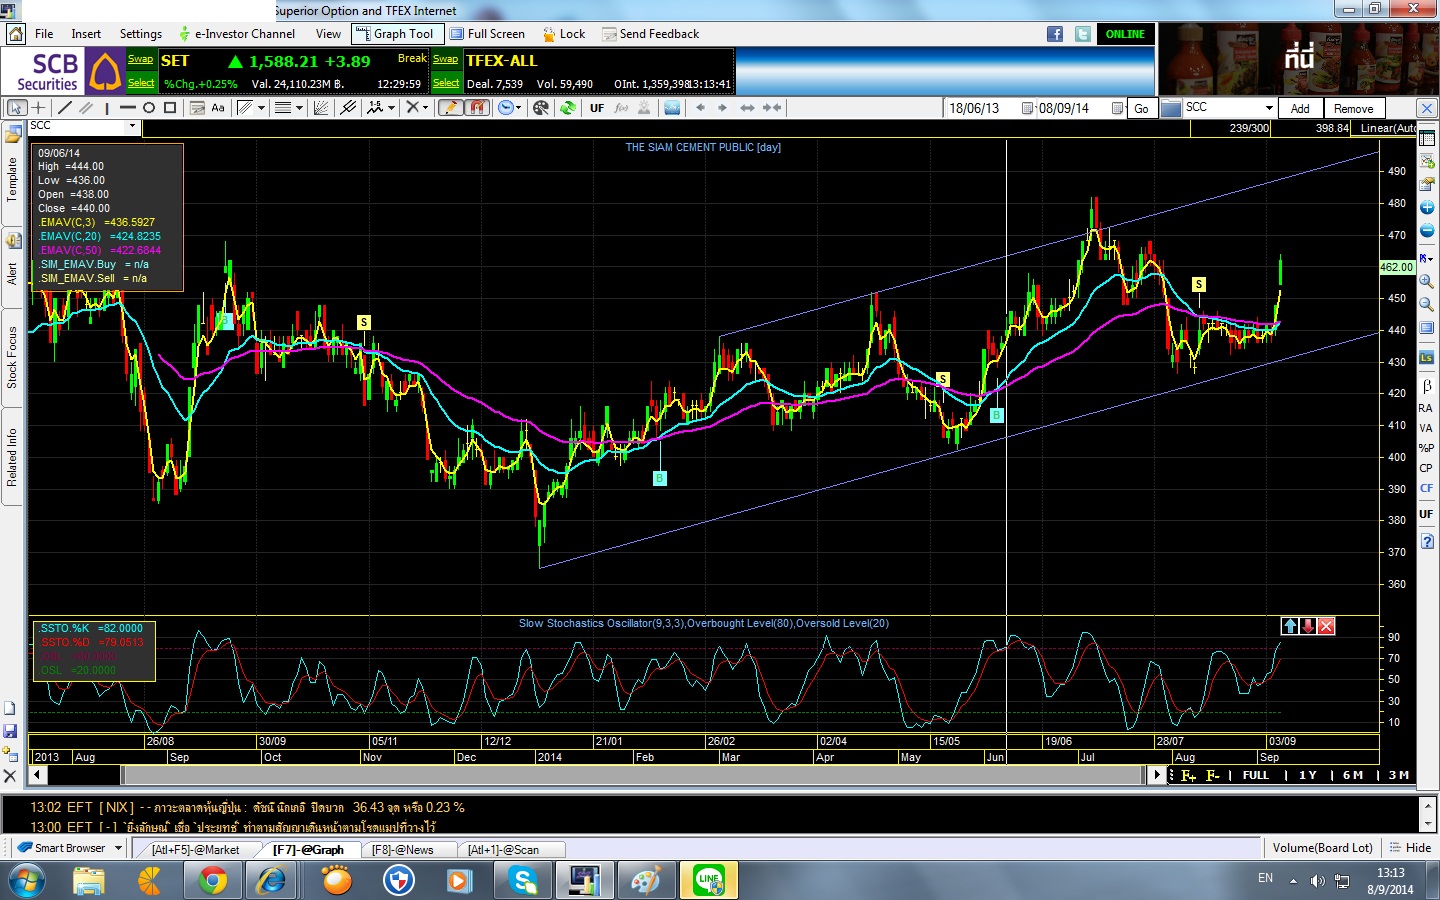1440x900 pixels.
Task: Open the View menu
Action: (328, 34)
